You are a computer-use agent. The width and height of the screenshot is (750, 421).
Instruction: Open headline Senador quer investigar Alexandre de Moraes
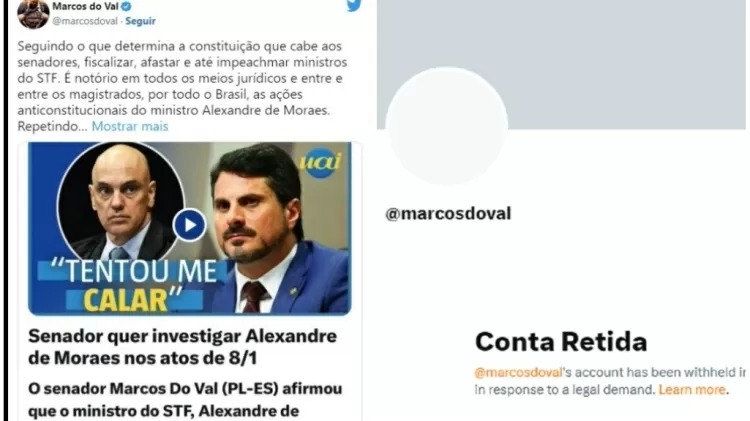(x=182, y=347)
